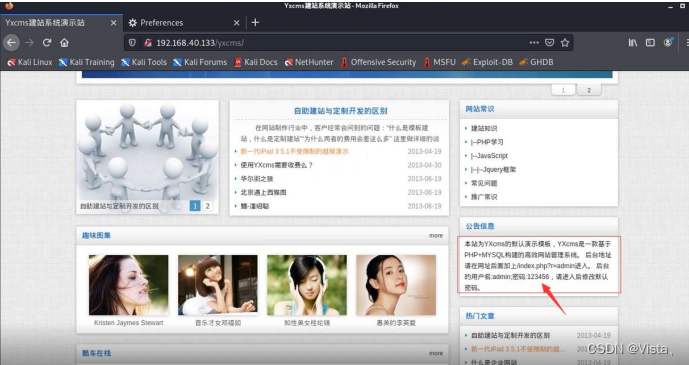Open 常见问题 category
The width and height of the screenshot is (689, 365).
pyautogui.click(x=484, y=183)
